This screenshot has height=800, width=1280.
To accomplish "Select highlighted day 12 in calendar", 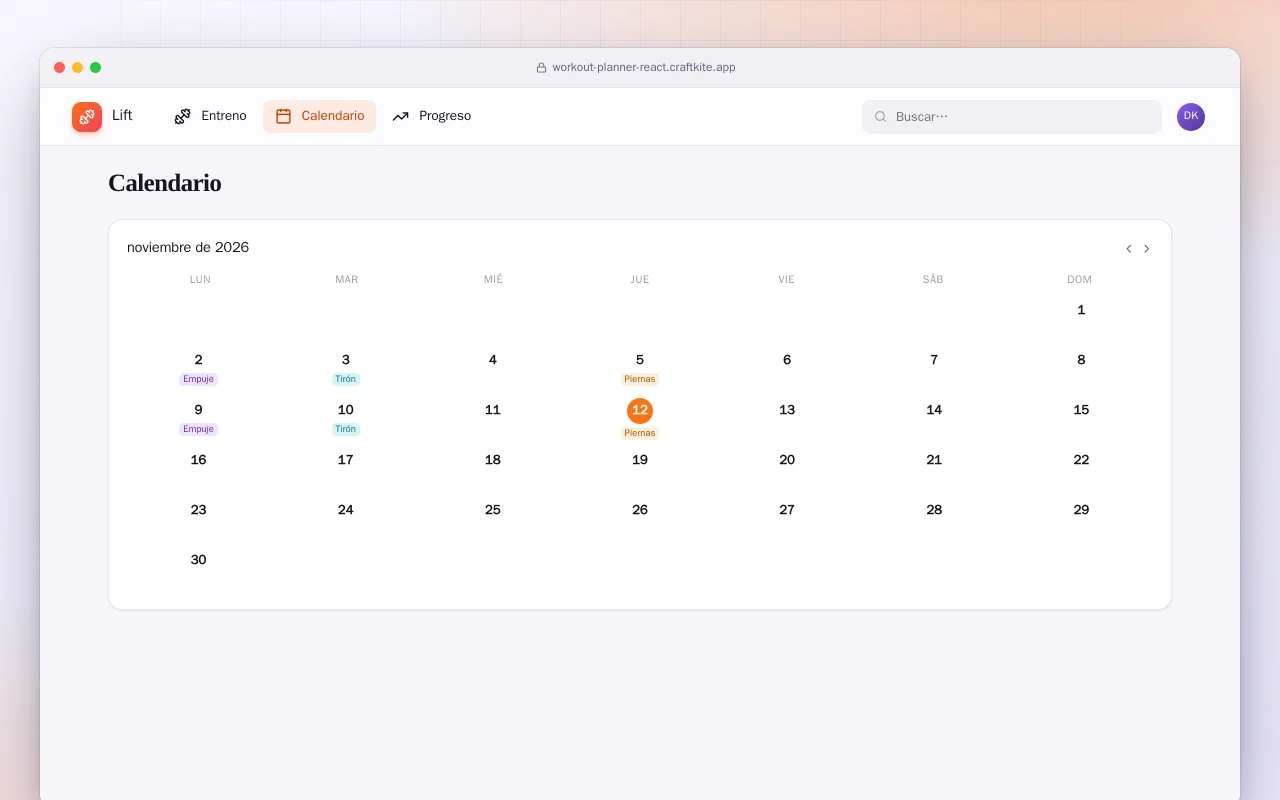I will [x=640, y=410].
